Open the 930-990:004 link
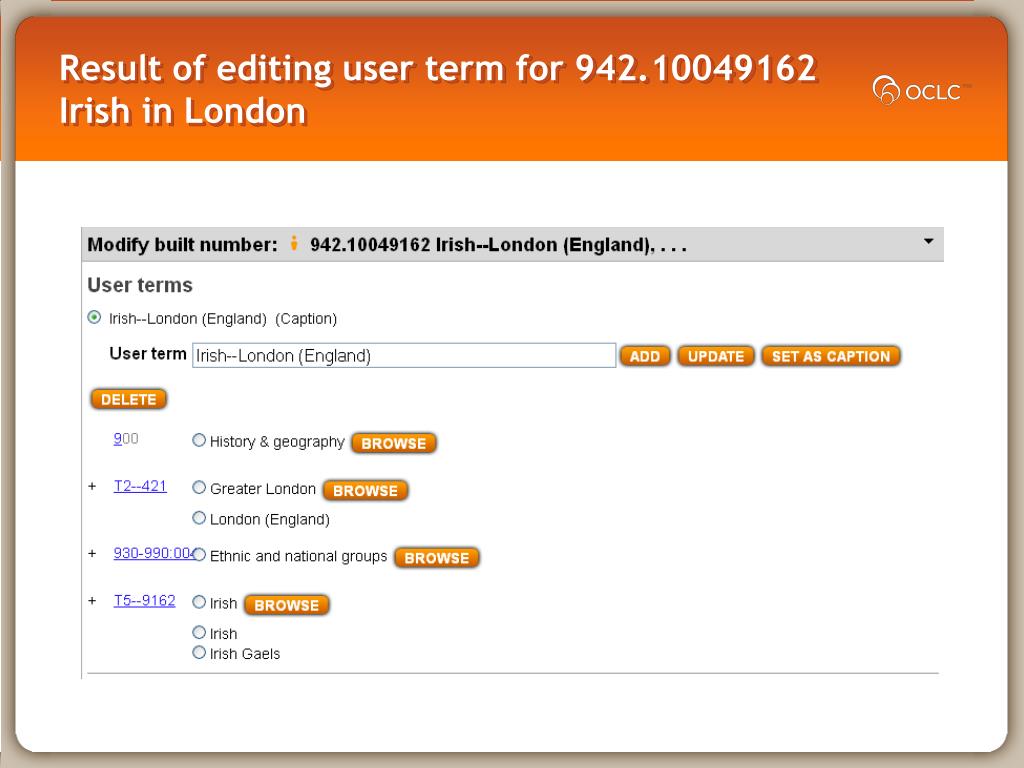The width and height of the screenshot is (1024, 768). [x=154, y=553]
